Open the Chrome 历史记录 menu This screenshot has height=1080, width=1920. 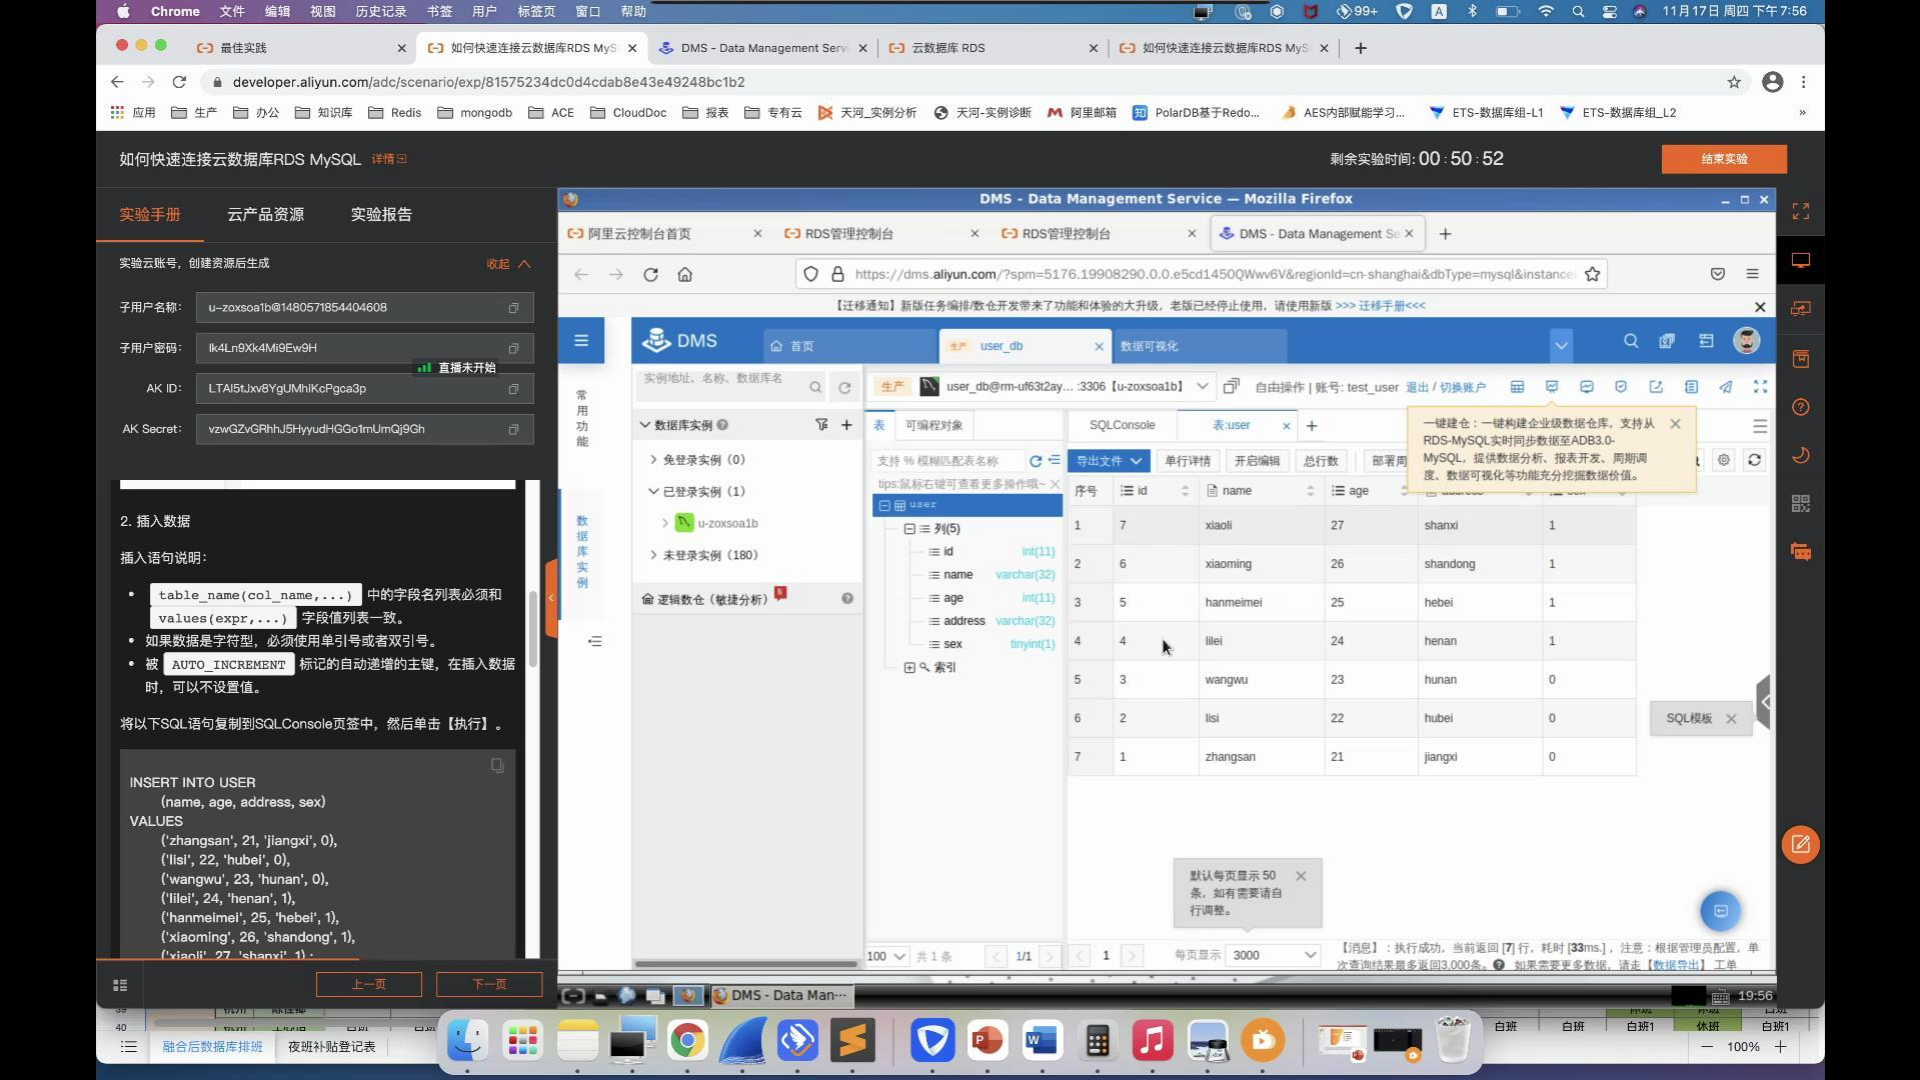(x=381, y=11)
